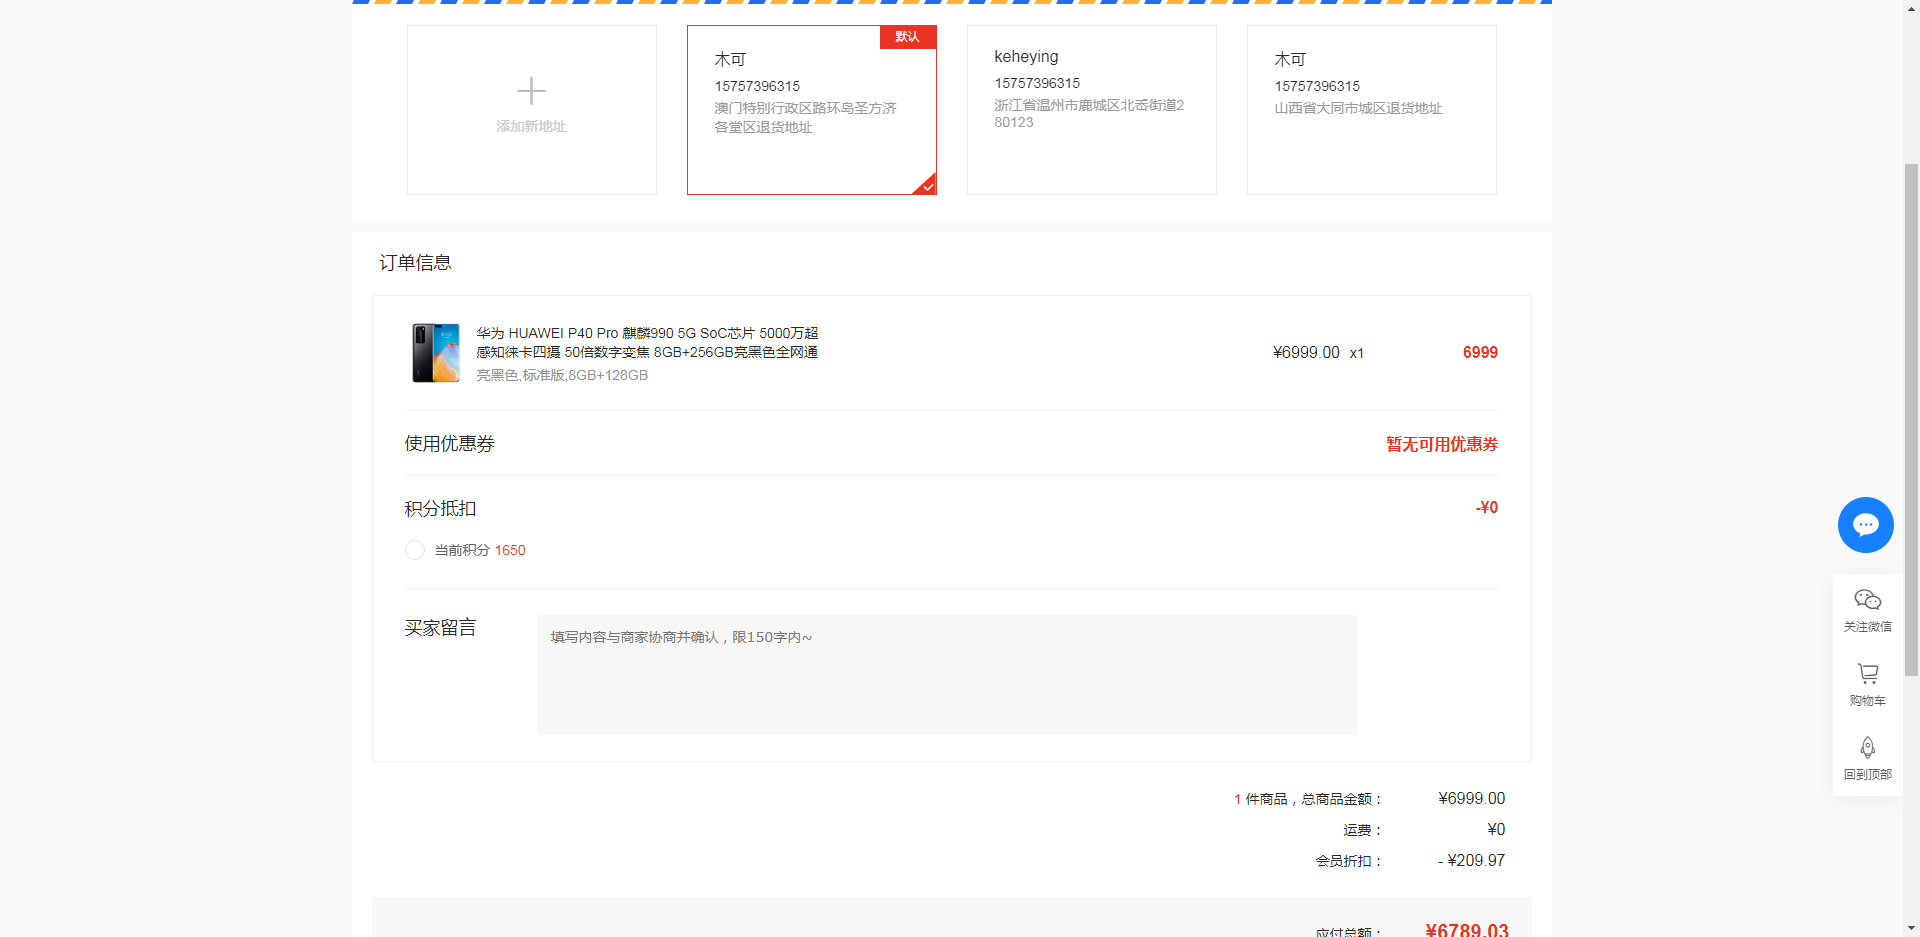
Task: Click the total payable ¥6789.03
Action: (x=1466, y=930)
